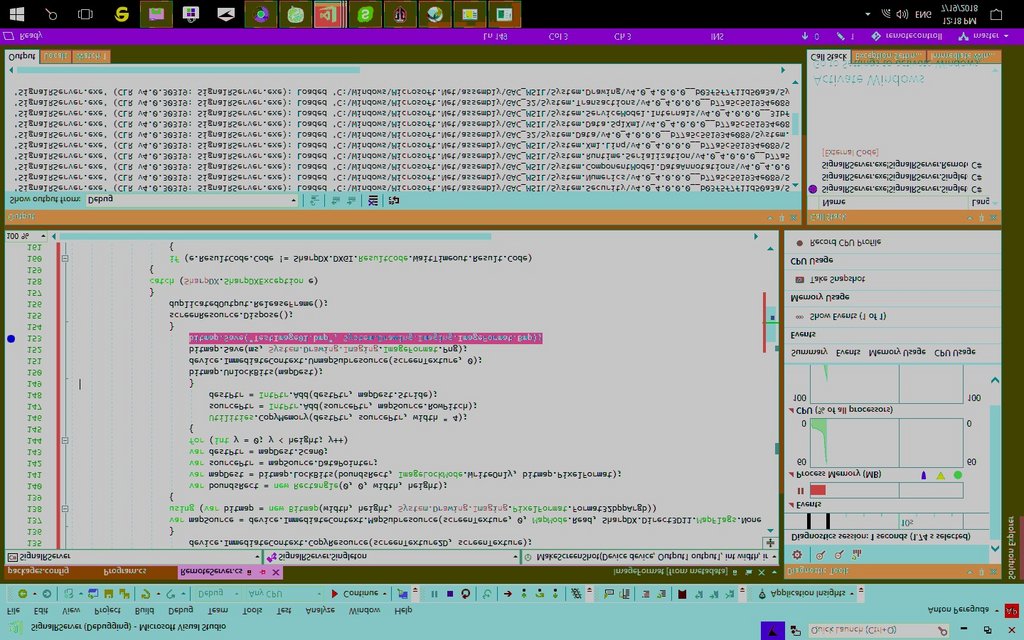Click Zoom Out icon in Diagnostic Tools
The height and width of the screenshot is (640, 1024).
click(x=839, y=554)
